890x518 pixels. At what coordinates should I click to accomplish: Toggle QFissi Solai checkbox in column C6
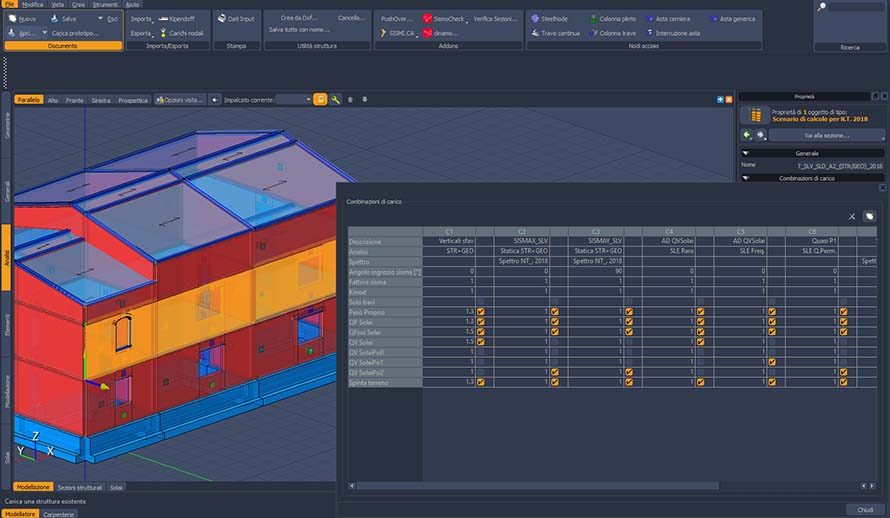point(843,331)
